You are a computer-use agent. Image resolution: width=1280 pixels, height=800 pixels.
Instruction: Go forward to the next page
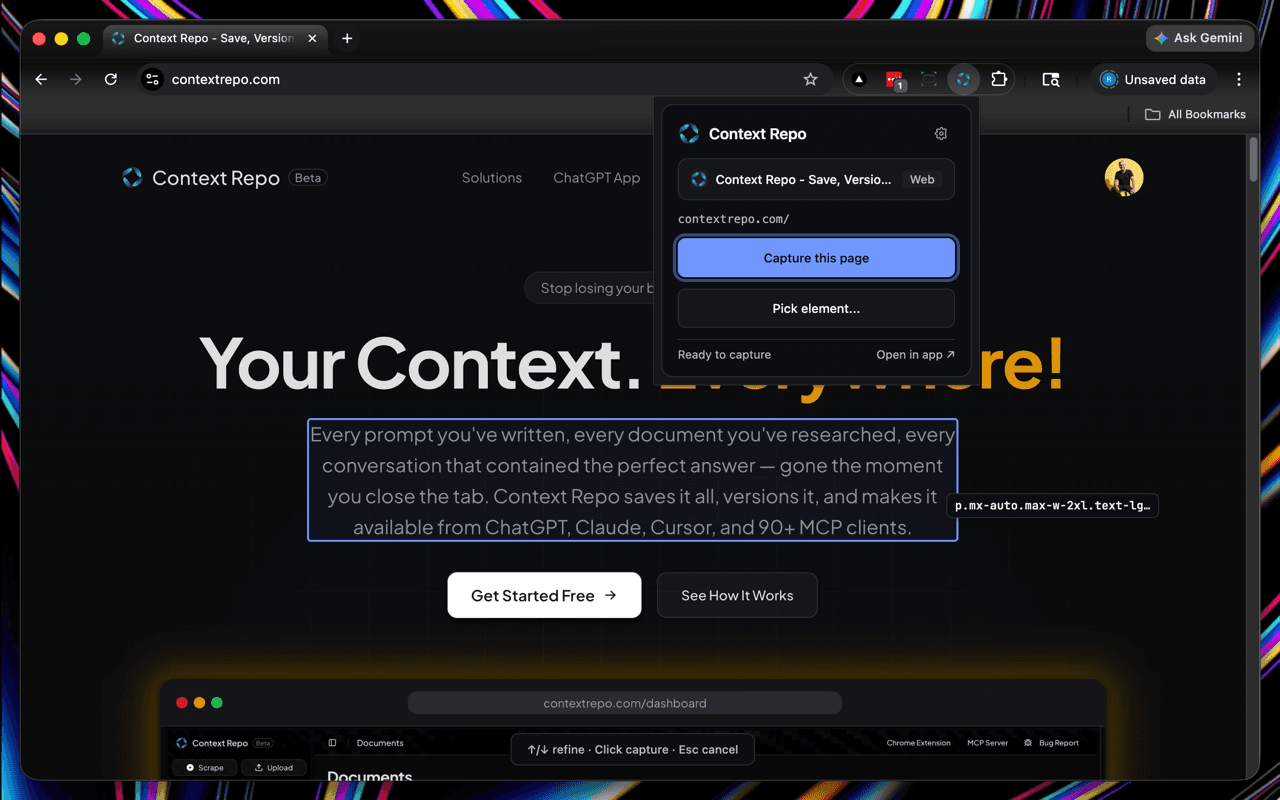pos(76,80)
